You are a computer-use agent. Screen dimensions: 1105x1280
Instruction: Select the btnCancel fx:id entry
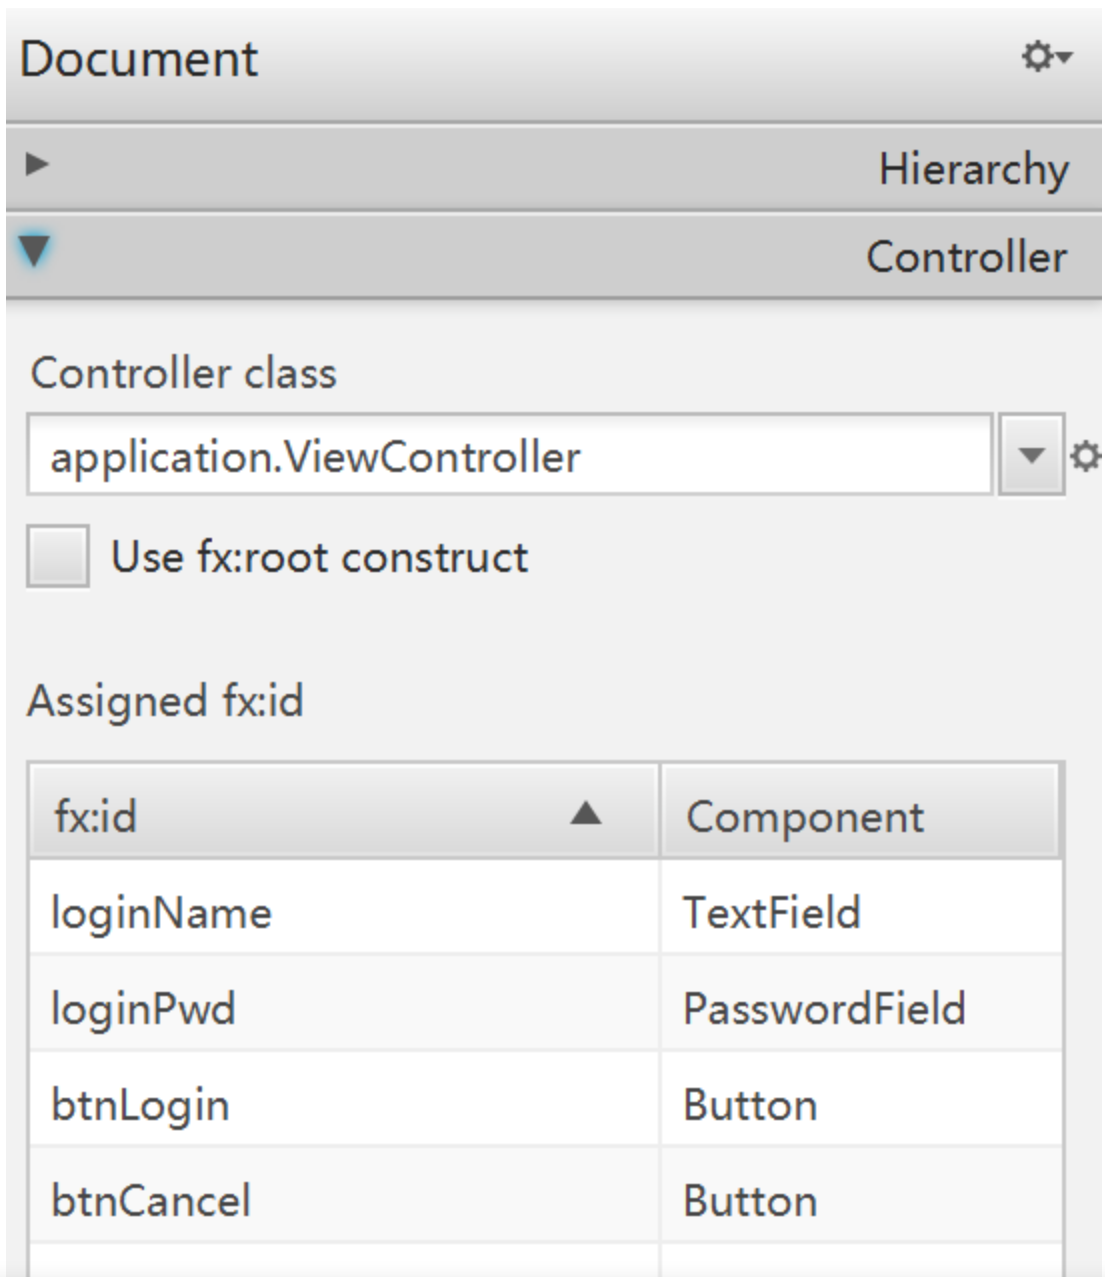click(x=151, y=1200)
